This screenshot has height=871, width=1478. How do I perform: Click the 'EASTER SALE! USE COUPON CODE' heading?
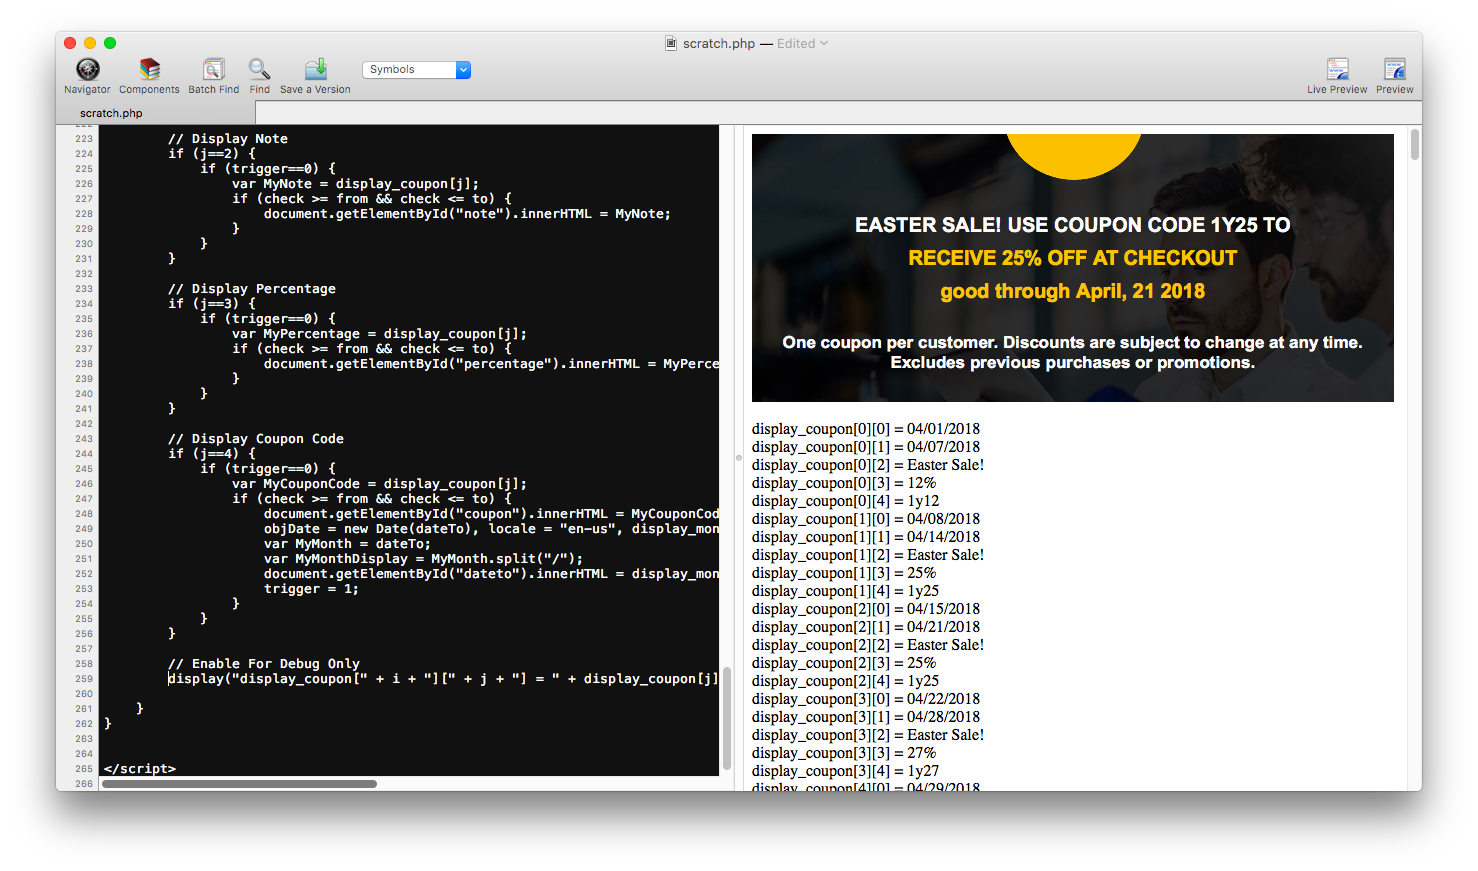1072,225
